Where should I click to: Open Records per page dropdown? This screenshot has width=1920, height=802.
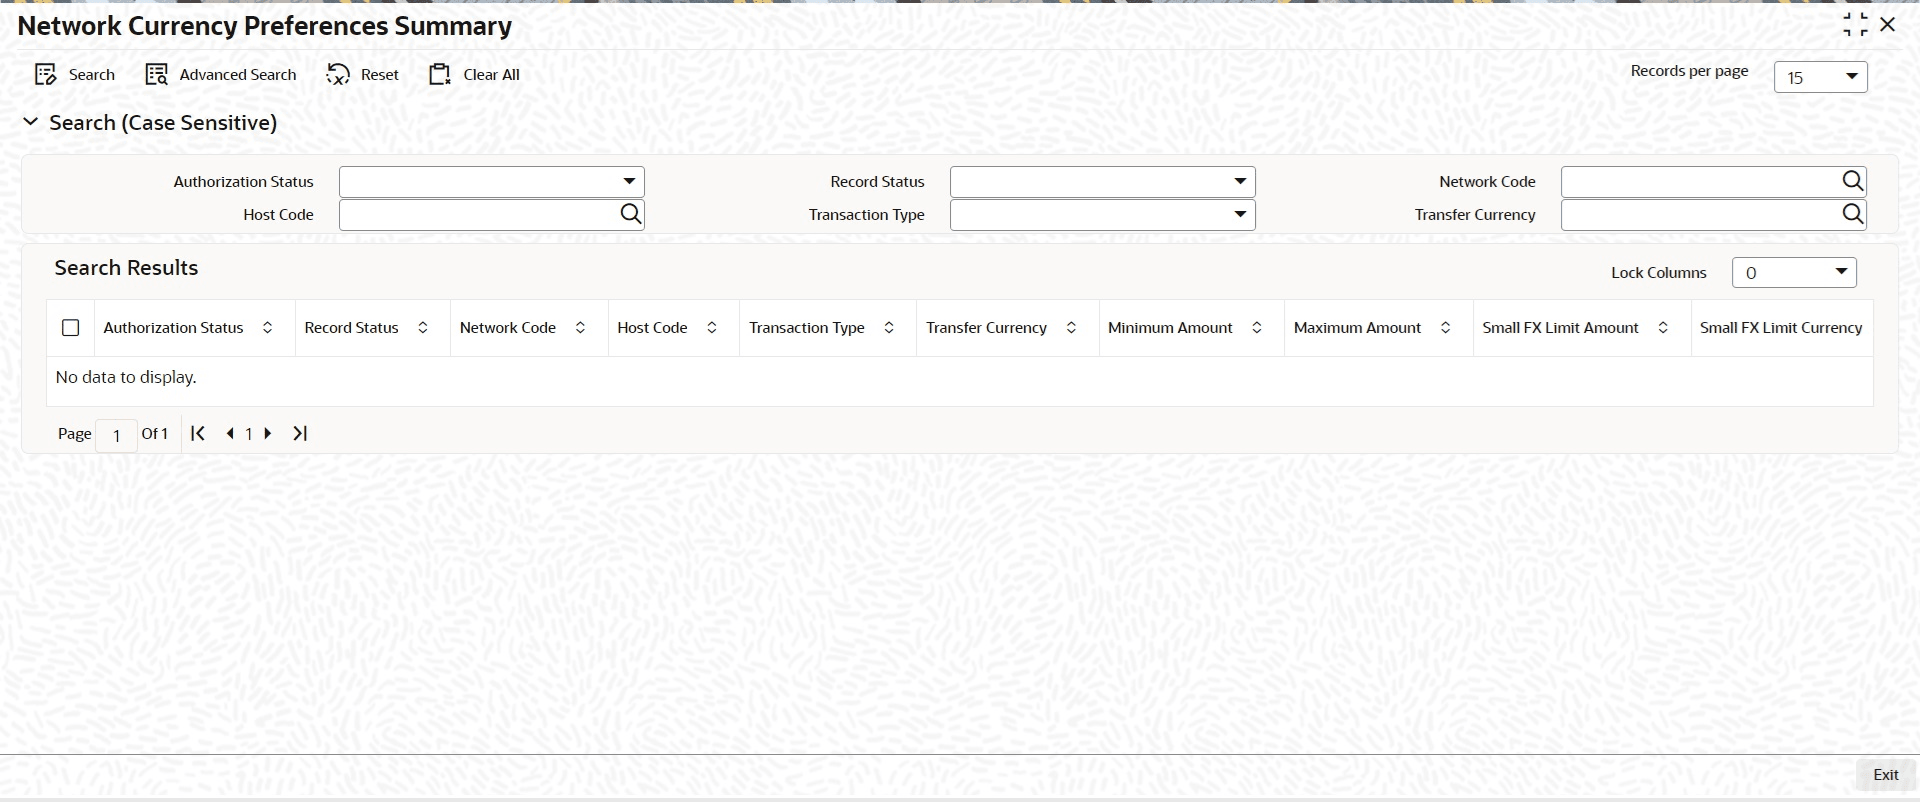1820,77
